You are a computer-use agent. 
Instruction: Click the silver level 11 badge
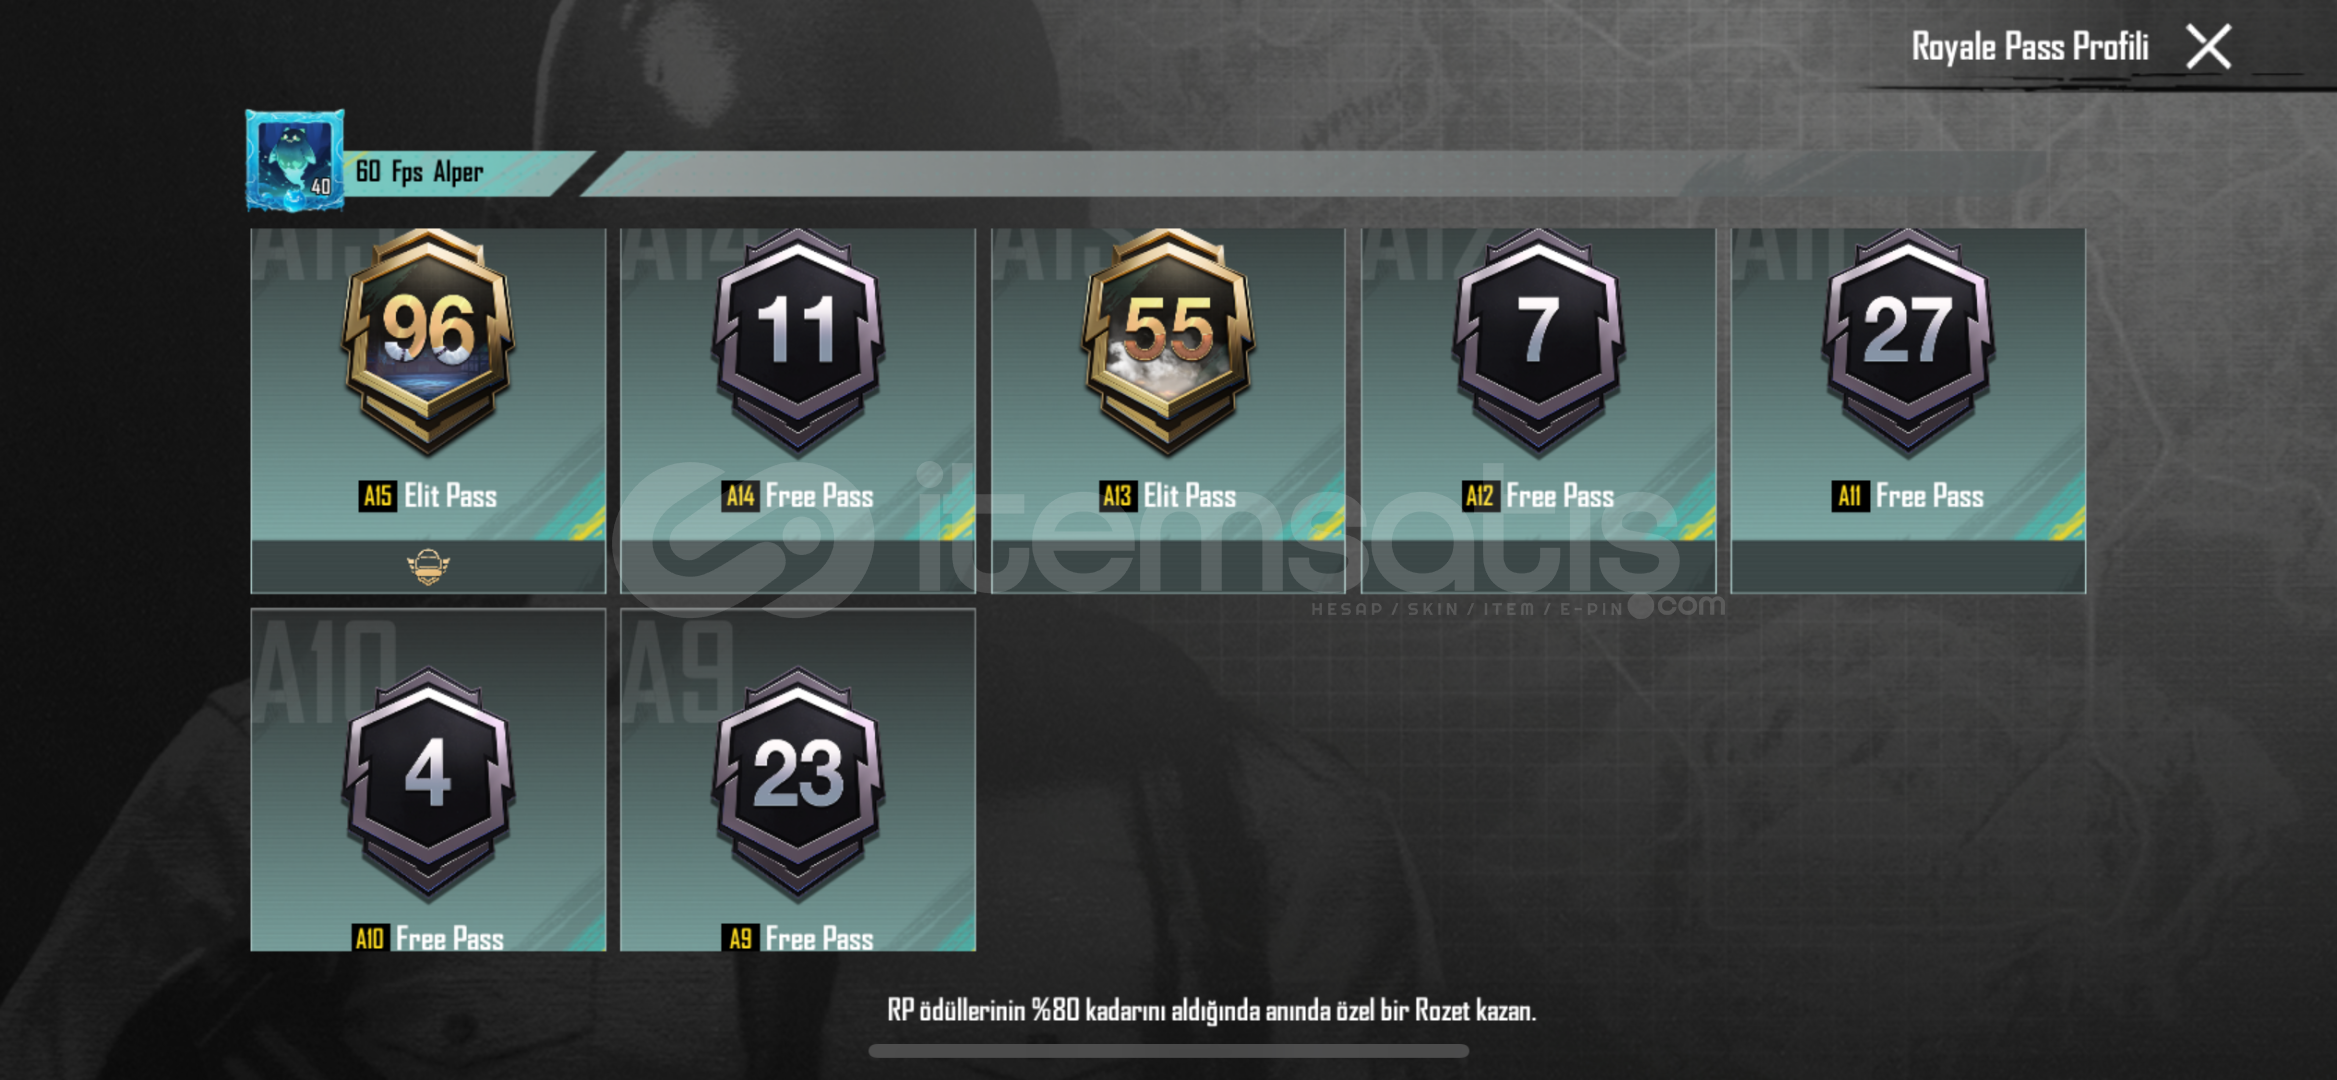(798, 341)
